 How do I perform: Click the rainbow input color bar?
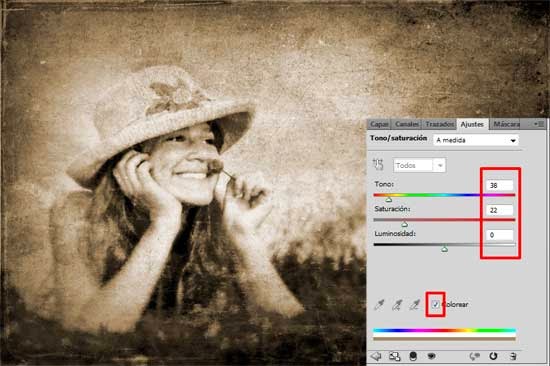point(444,330)
